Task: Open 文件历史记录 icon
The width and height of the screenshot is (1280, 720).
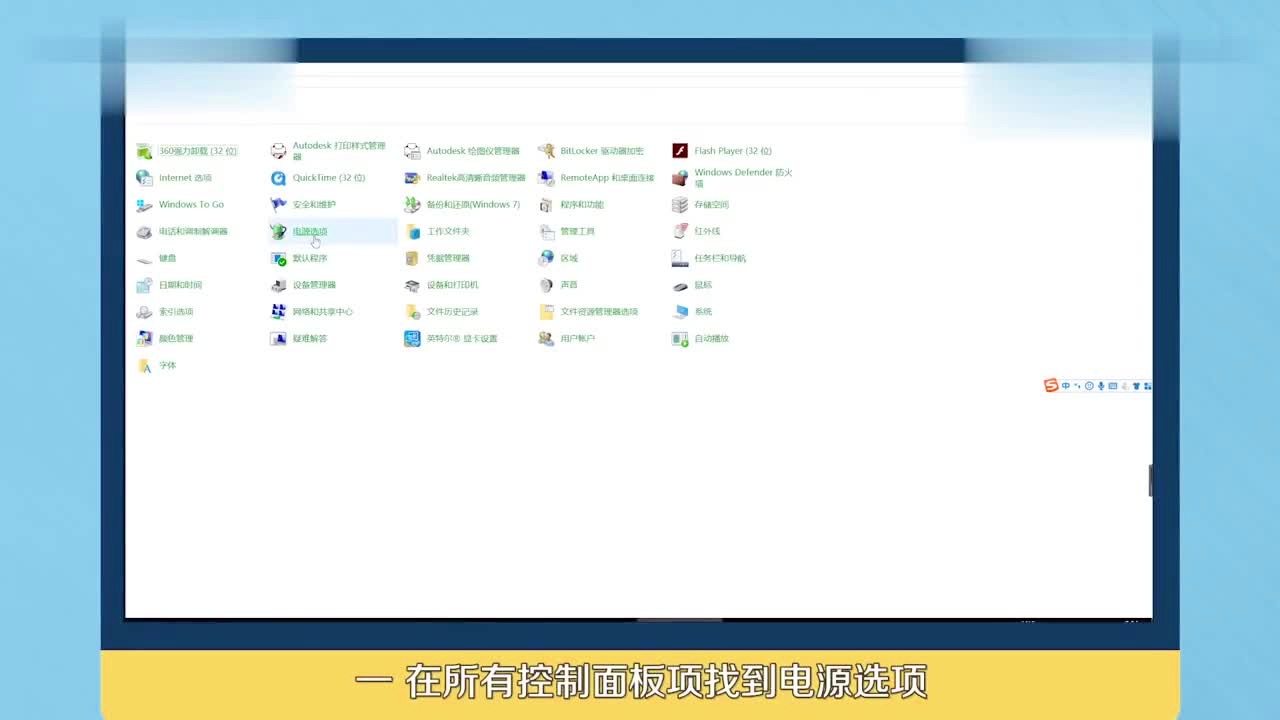Action: [x=412, y=312]
